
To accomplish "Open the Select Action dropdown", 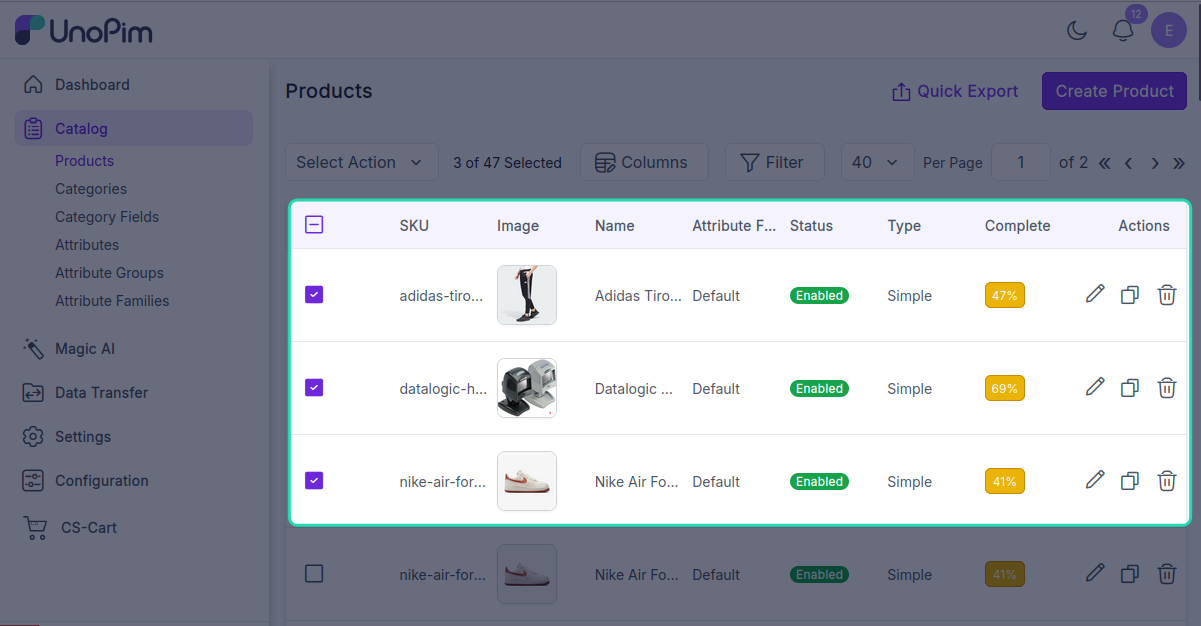I will pyautogui.click(x=362, y=162).
